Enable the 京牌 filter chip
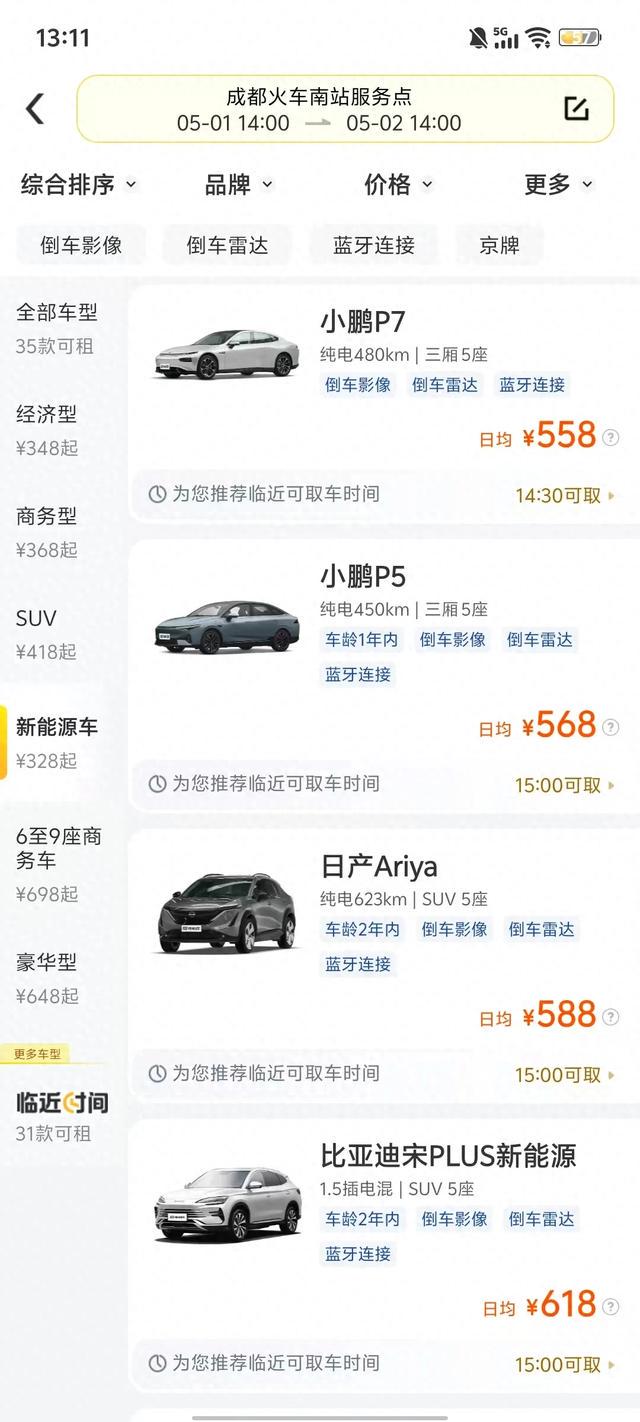This screenshot has height=1422, width=640. point(499,245)
